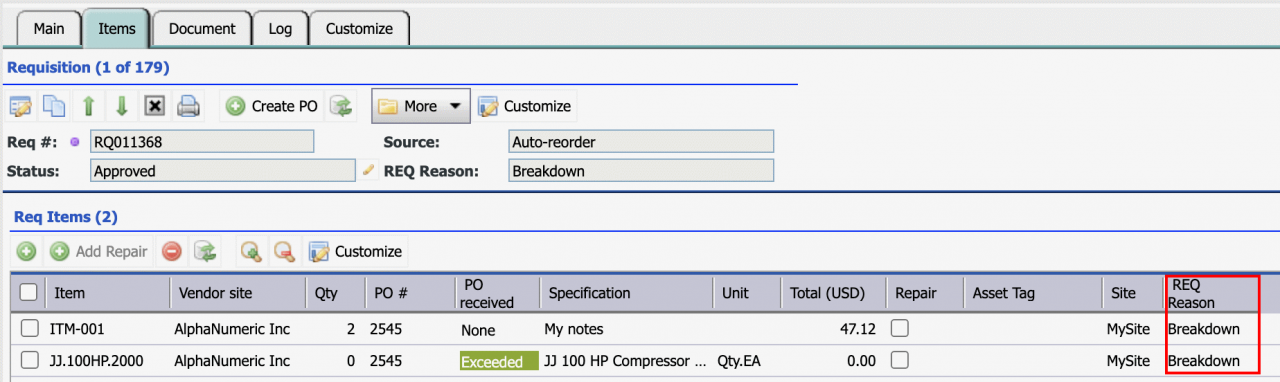The height and width of the screenshot is (382, 1280).
Task: Click the add-filter magnifier icon in Req Items
Action: coord(251,251)
